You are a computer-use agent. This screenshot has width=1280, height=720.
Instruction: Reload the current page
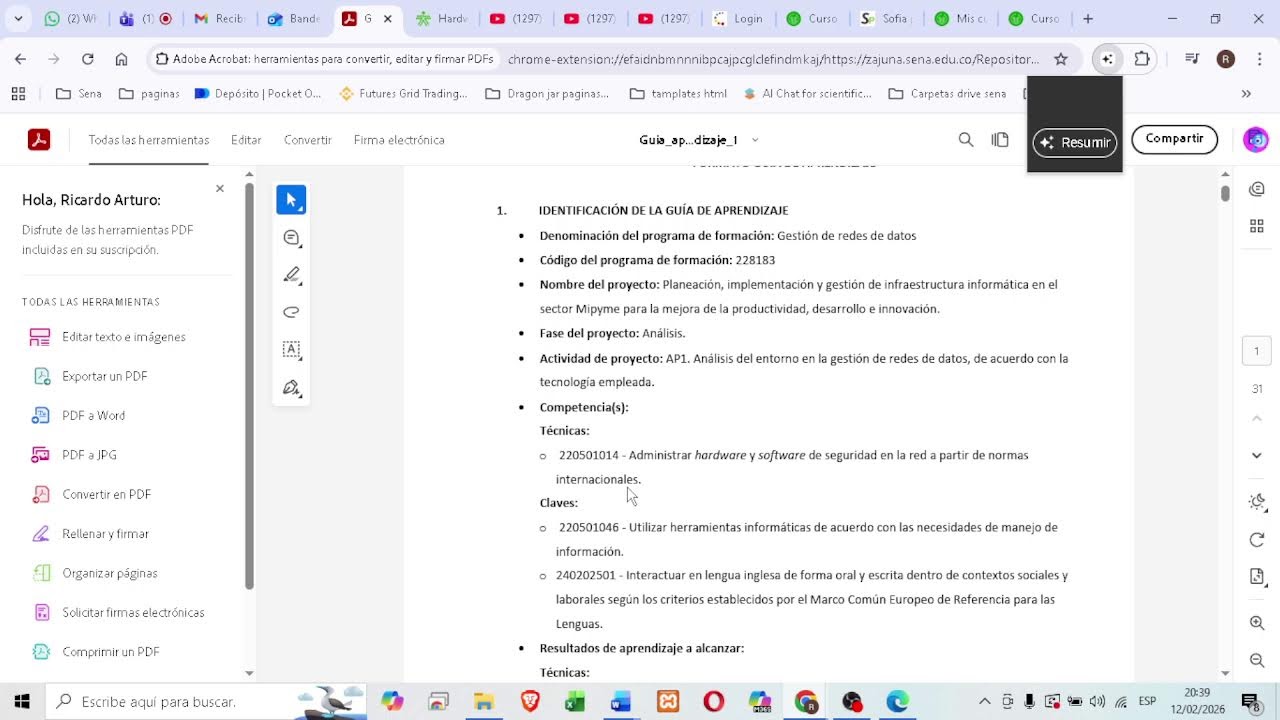87,59
